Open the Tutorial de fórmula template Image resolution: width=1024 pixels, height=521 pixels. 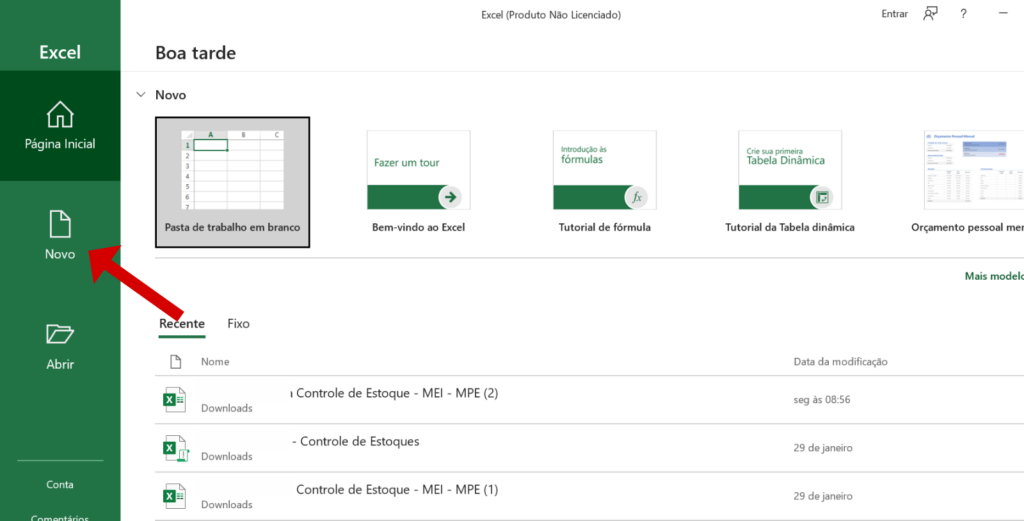point(605,182)
